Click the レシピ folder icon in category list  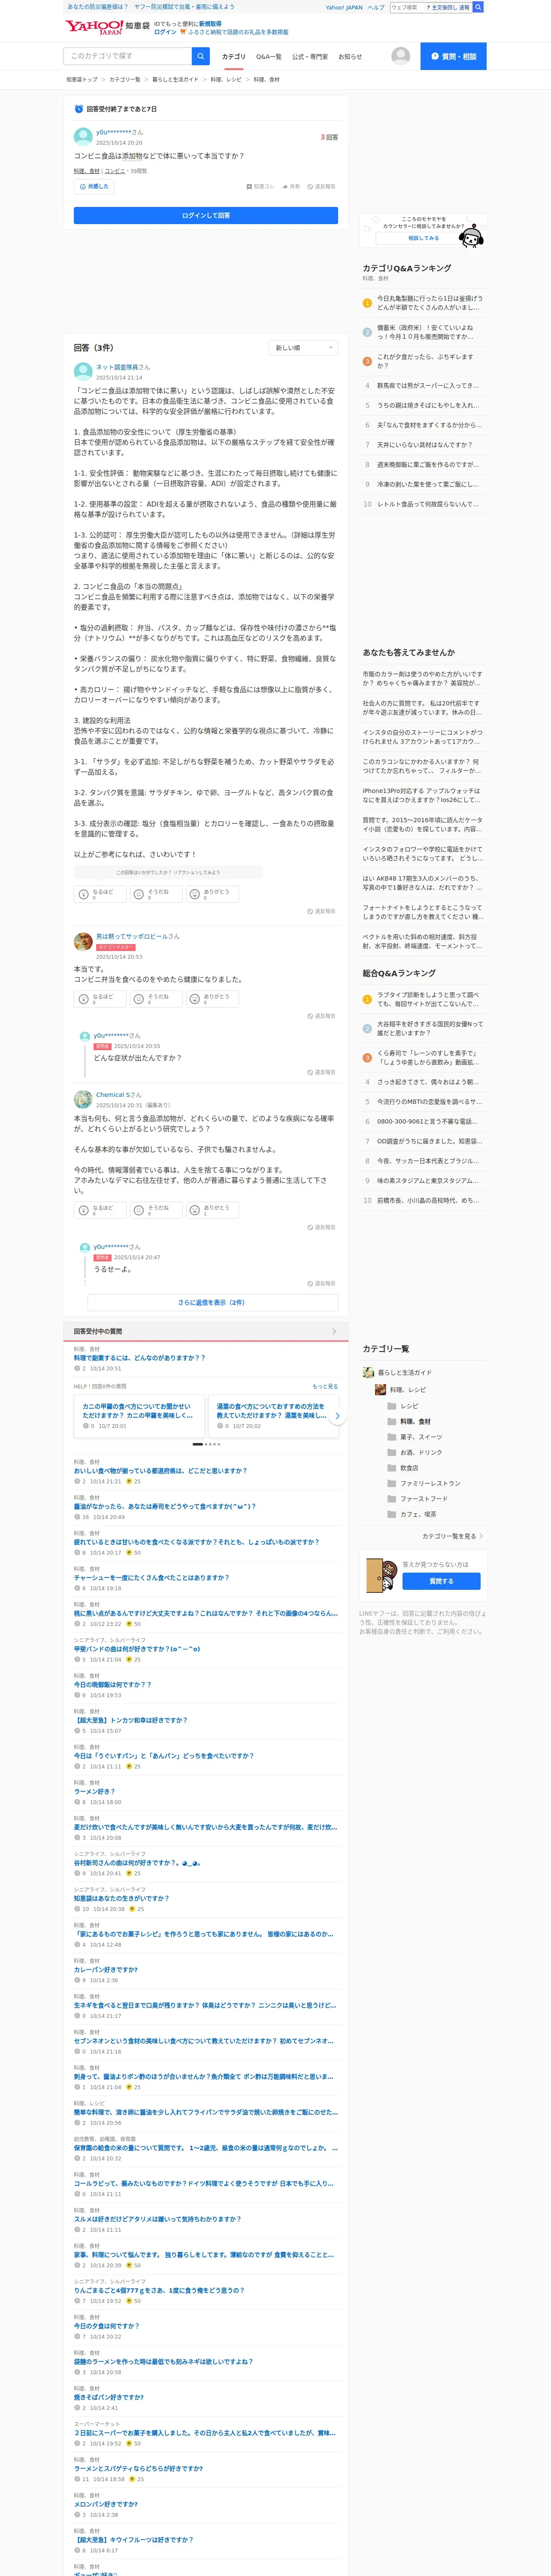tap(391, 1406)
